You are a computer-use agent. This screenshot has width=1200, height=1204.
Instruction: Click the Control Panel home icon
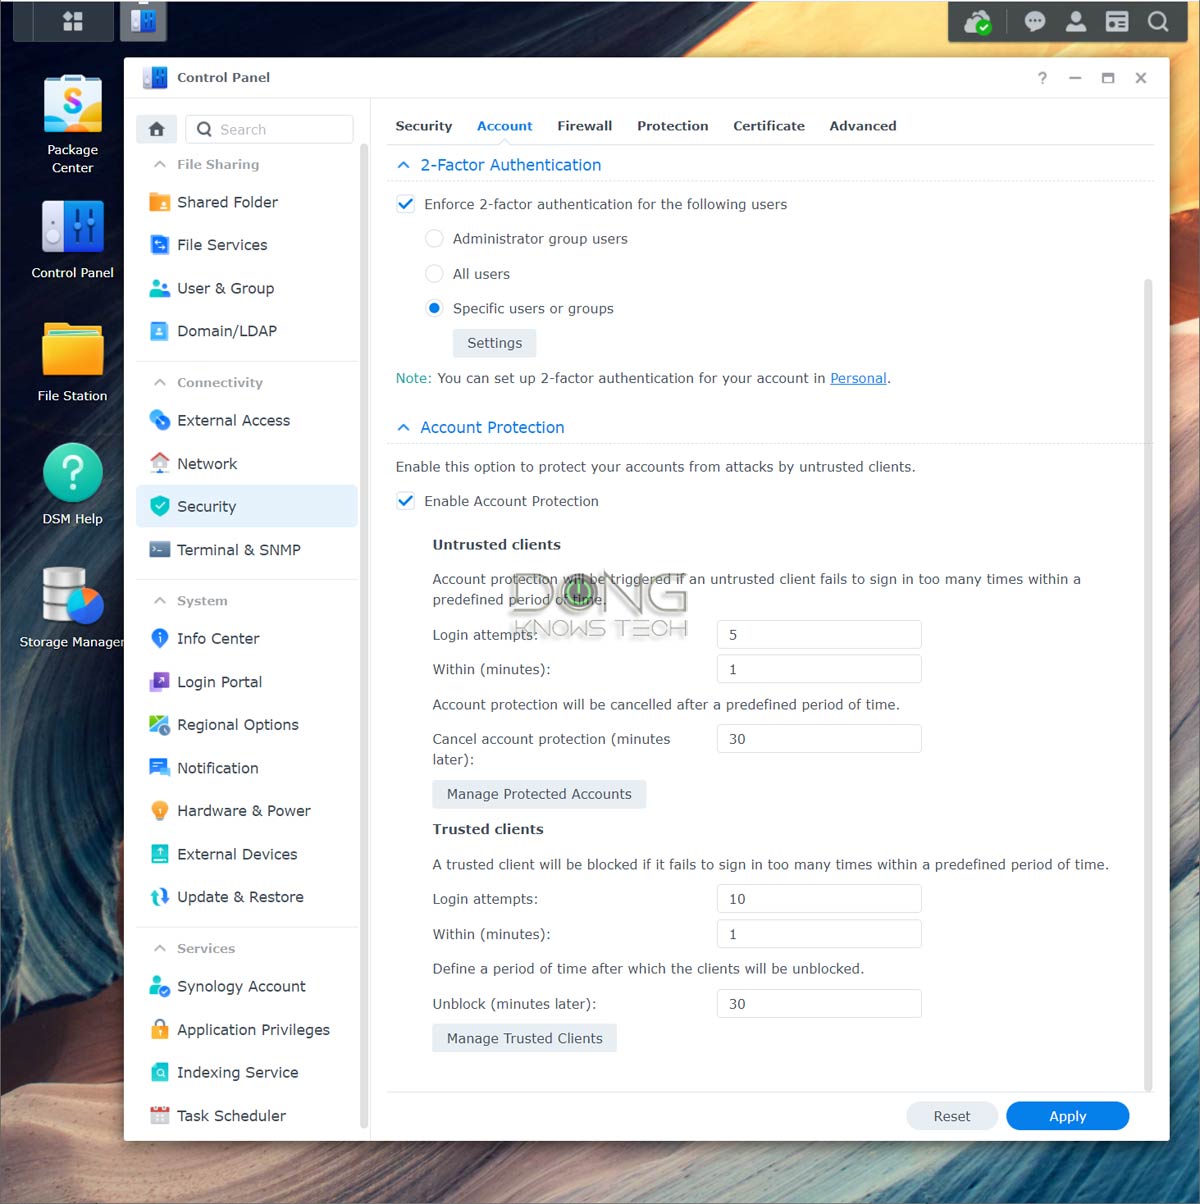click(156, 129)
